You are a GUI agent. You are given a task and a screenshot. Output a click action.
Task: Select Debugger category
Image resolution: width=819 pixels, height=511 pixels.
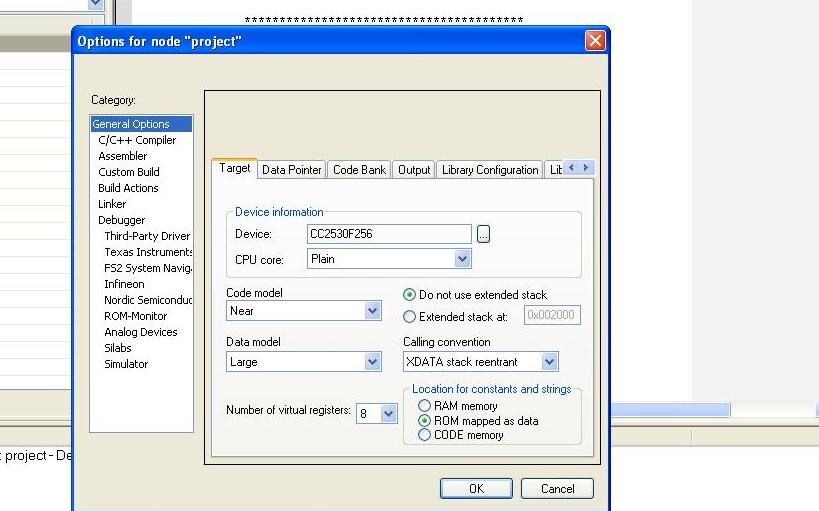pyautogui.click(x=122, y=220)
